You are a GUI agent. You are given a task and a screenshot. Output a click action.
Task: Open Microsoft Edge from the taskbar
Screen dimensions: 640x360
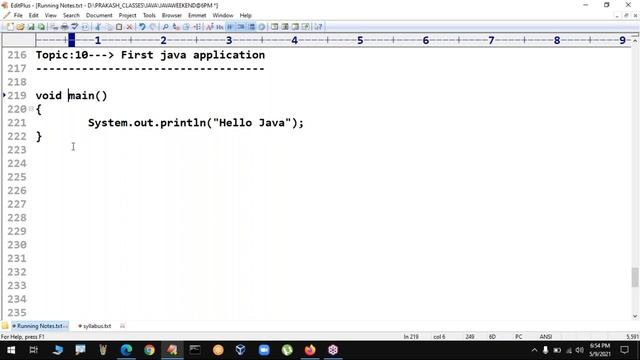pyautogui.click(x=126, y=350)
